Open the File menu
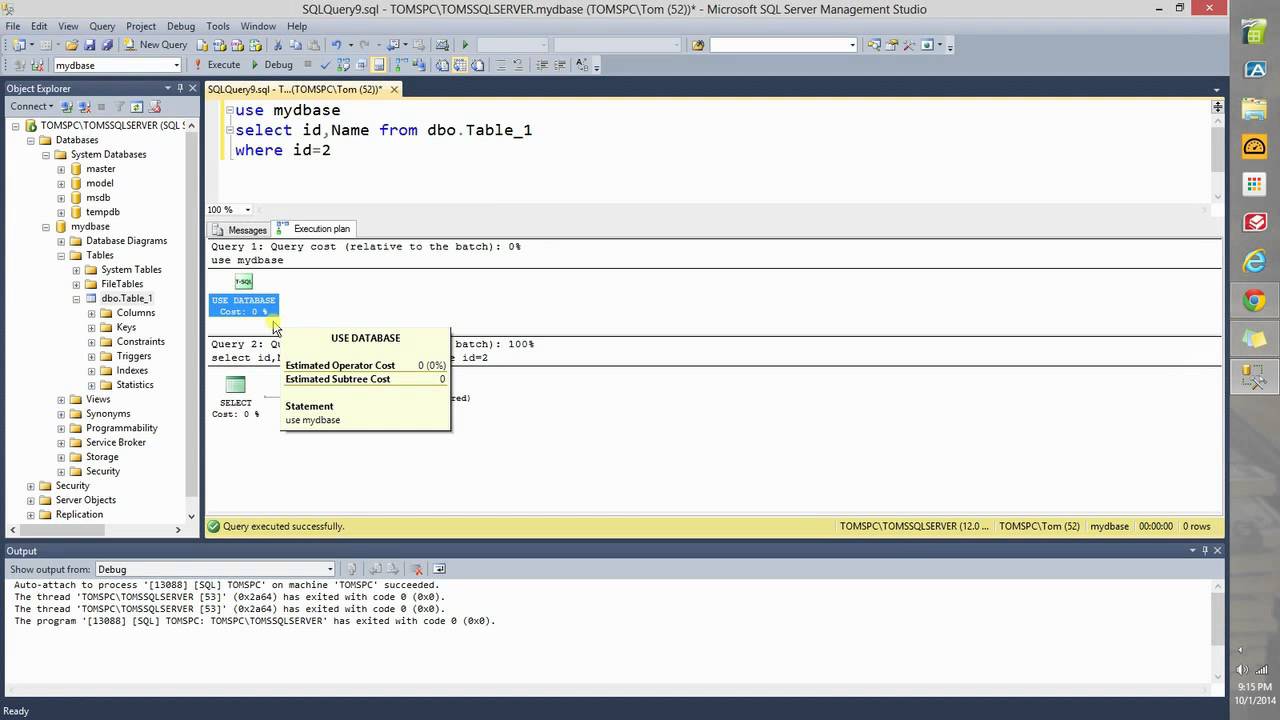 [x=13, y=26]
